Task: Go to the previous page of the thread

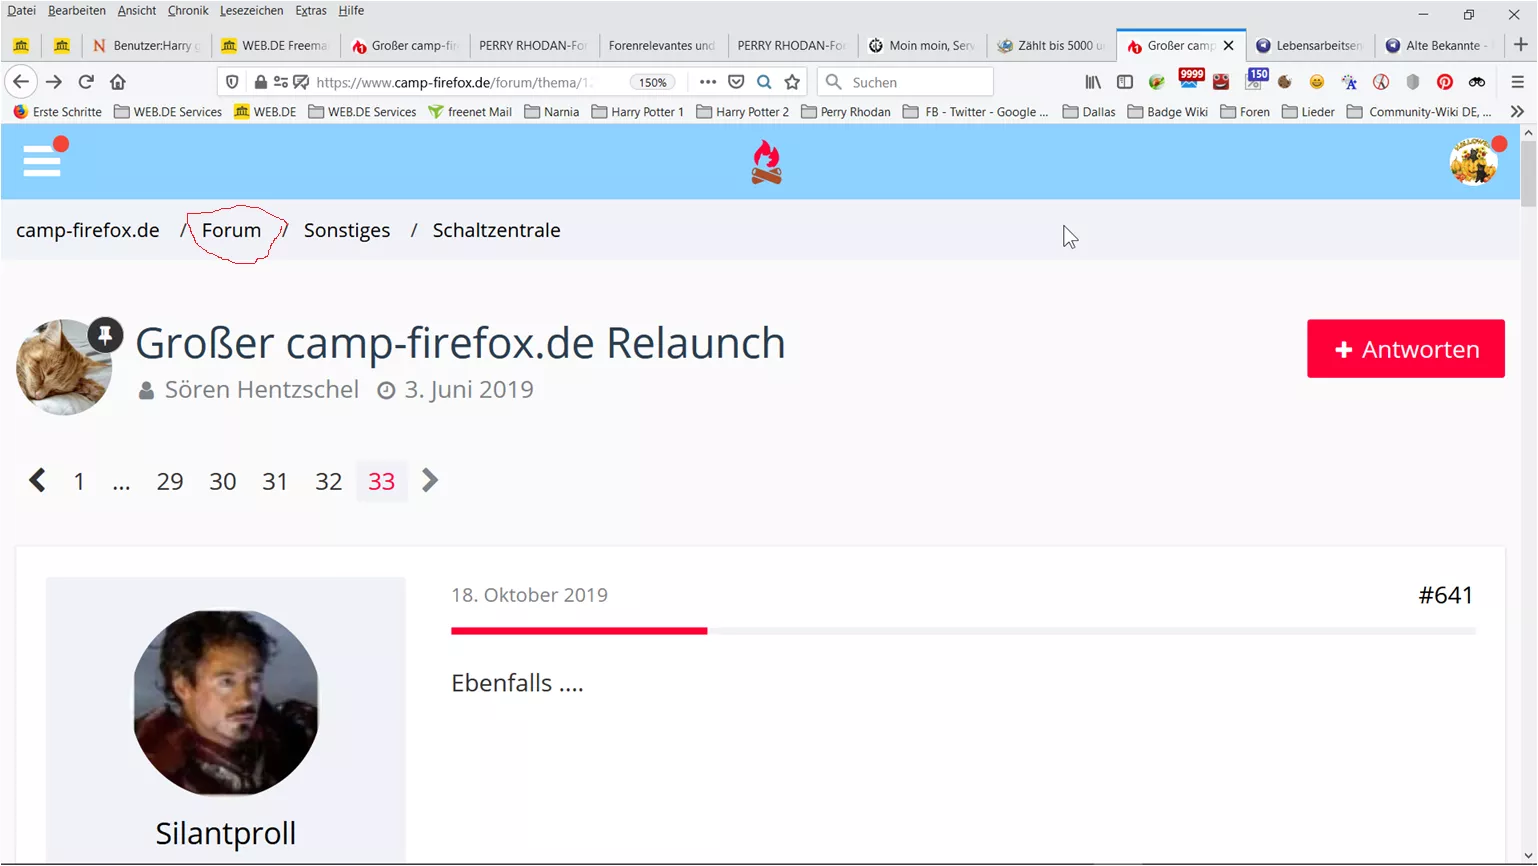Action: pyautogui.click(x=37, y=481)
